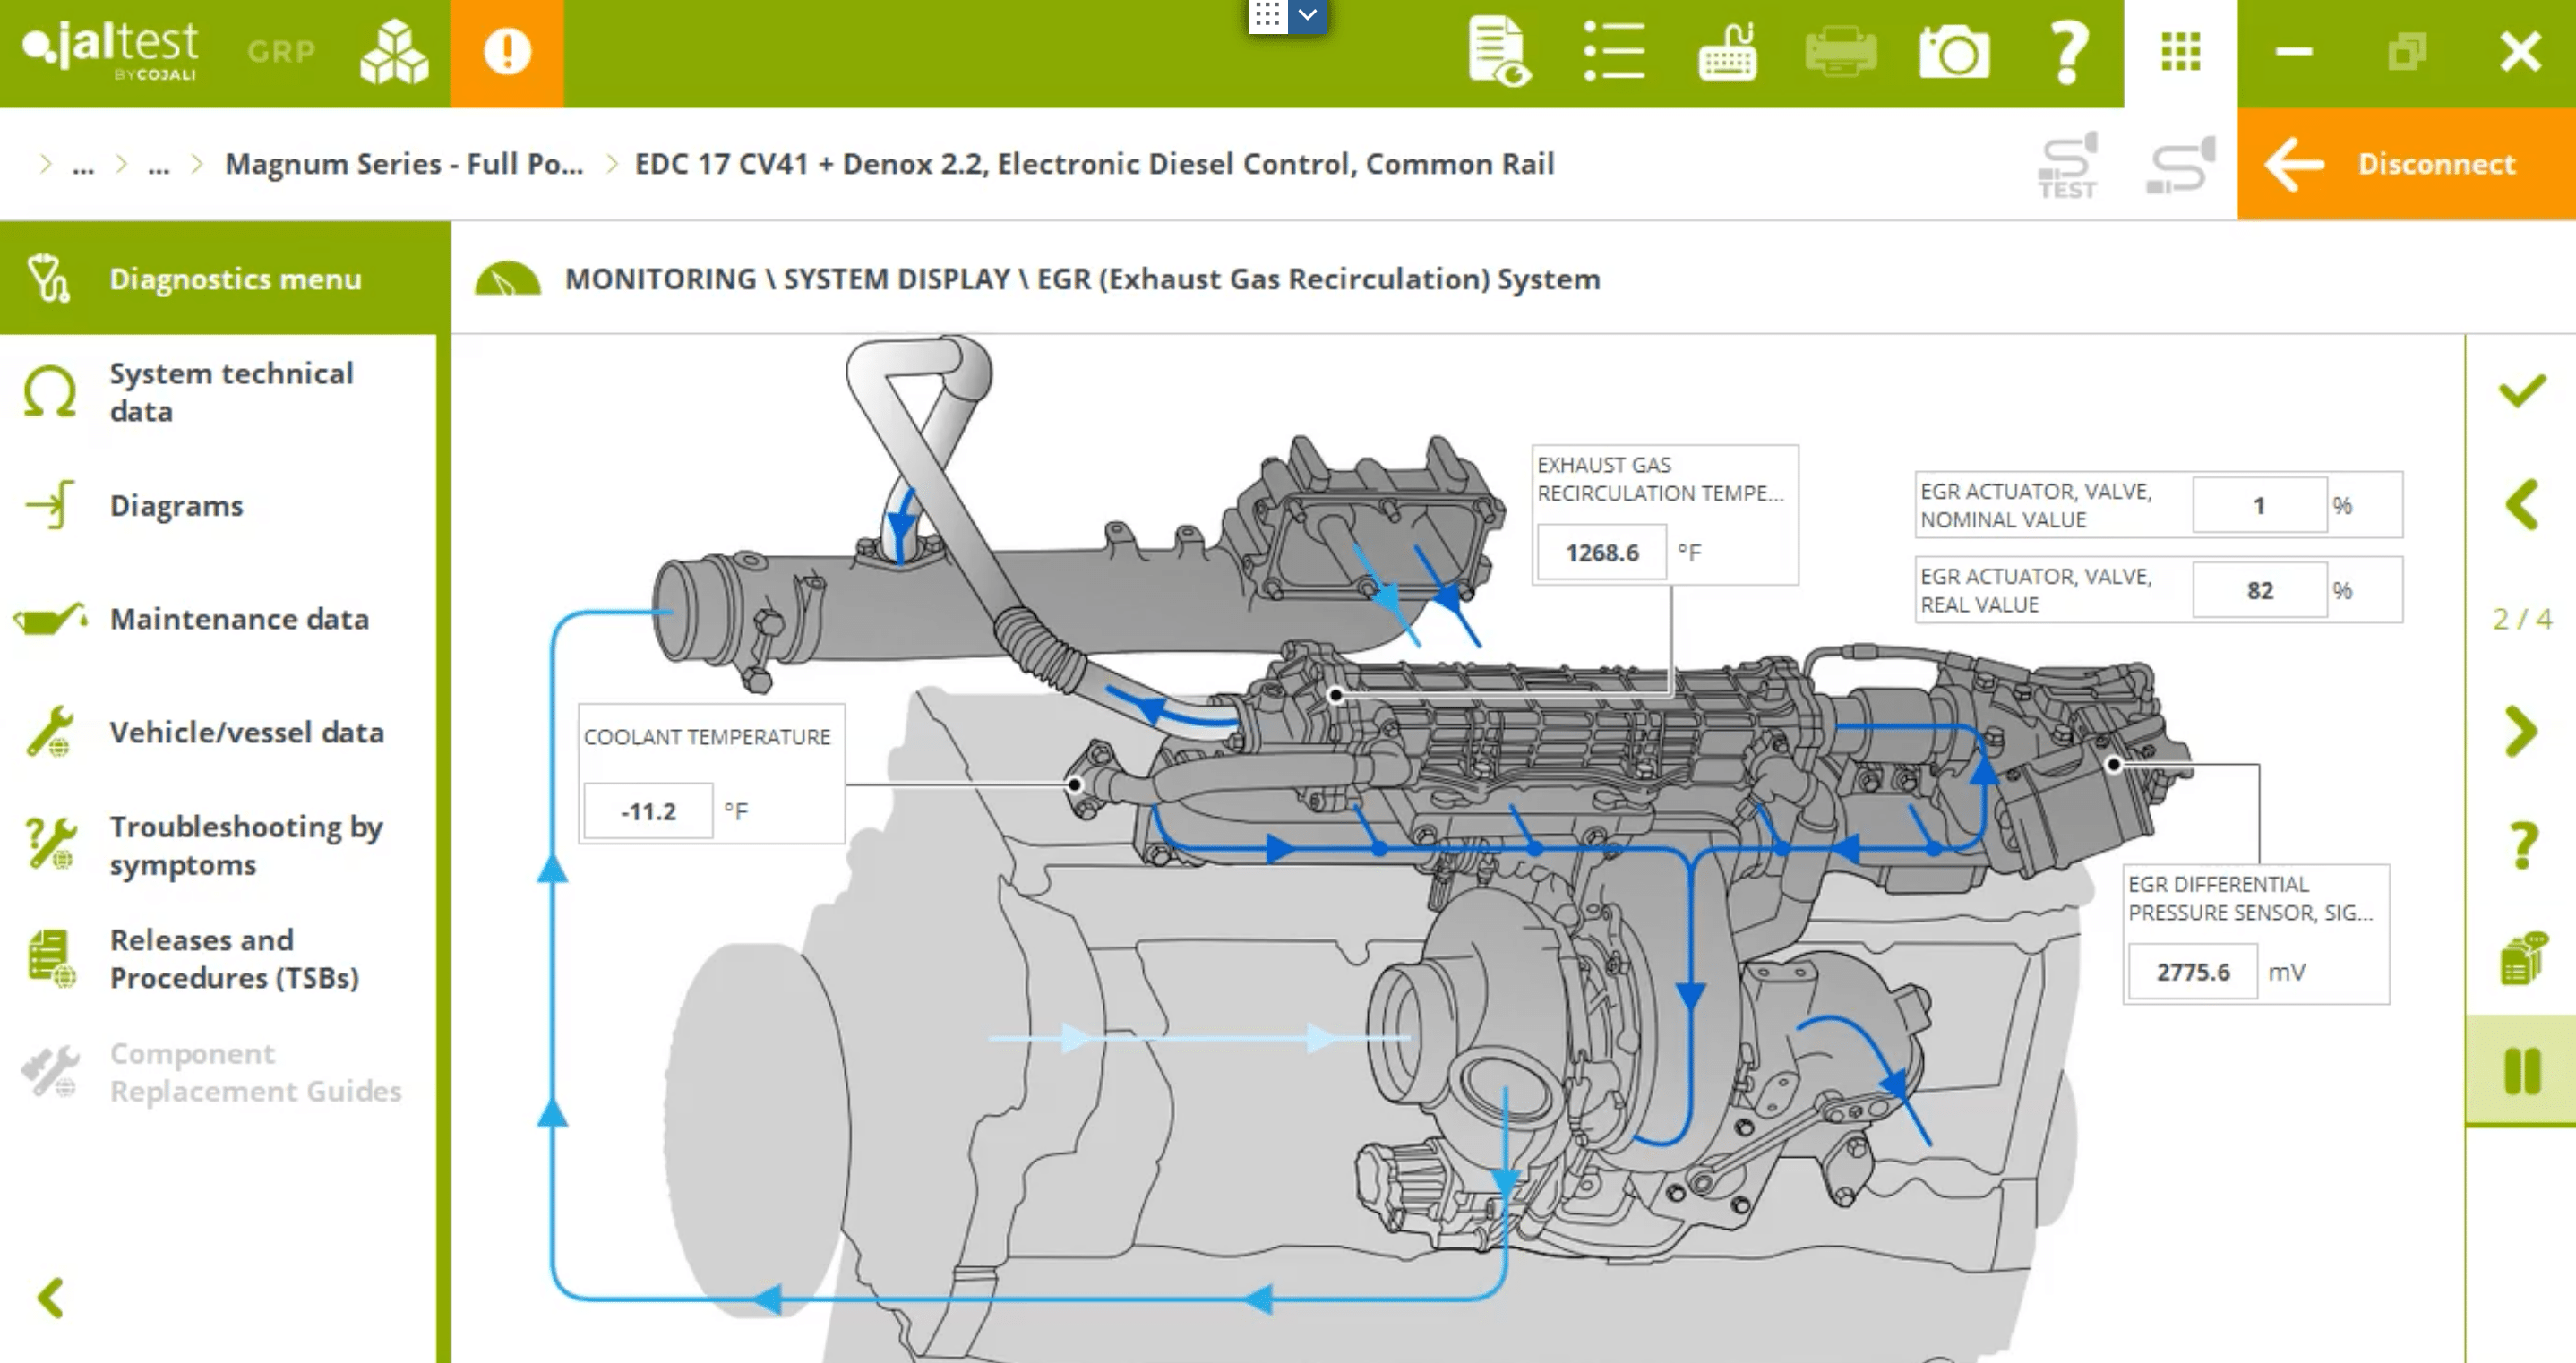
Task: Click the bulleted list icon in toolbar
Action: pos(1613,52)
